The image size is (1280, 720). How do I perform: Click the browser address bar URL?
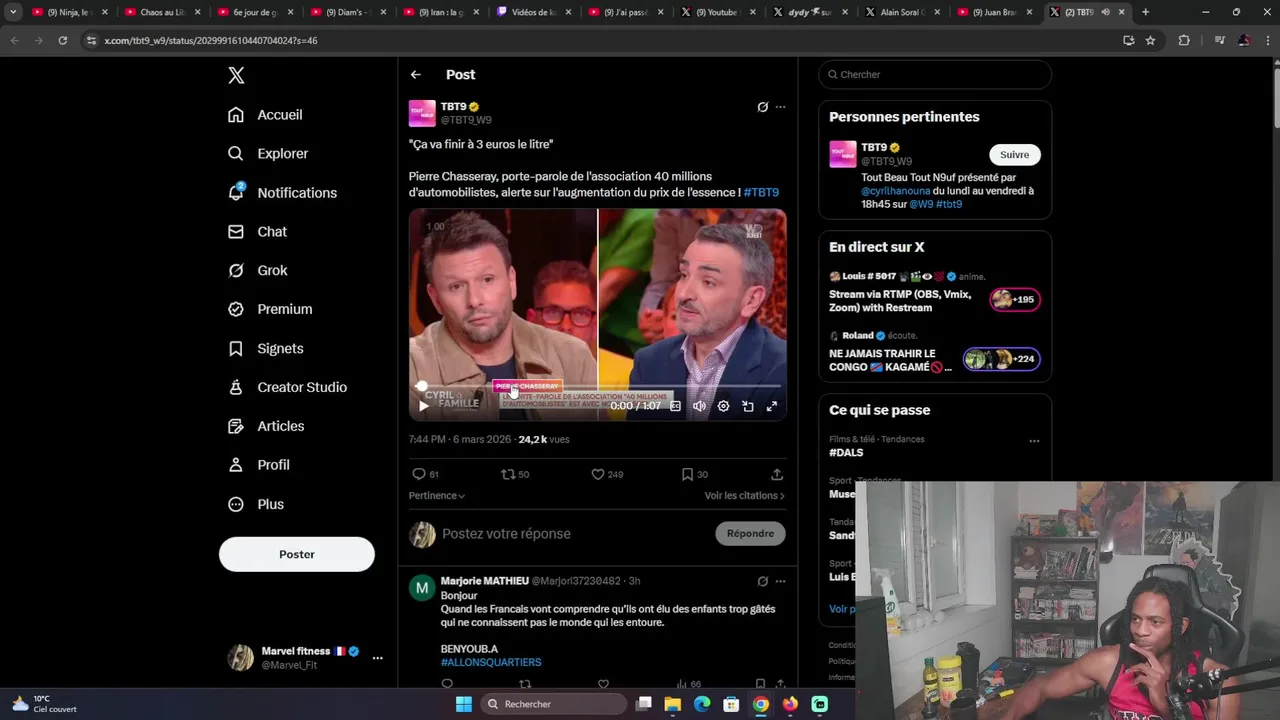pyautogui.click(x=211, y=41)
